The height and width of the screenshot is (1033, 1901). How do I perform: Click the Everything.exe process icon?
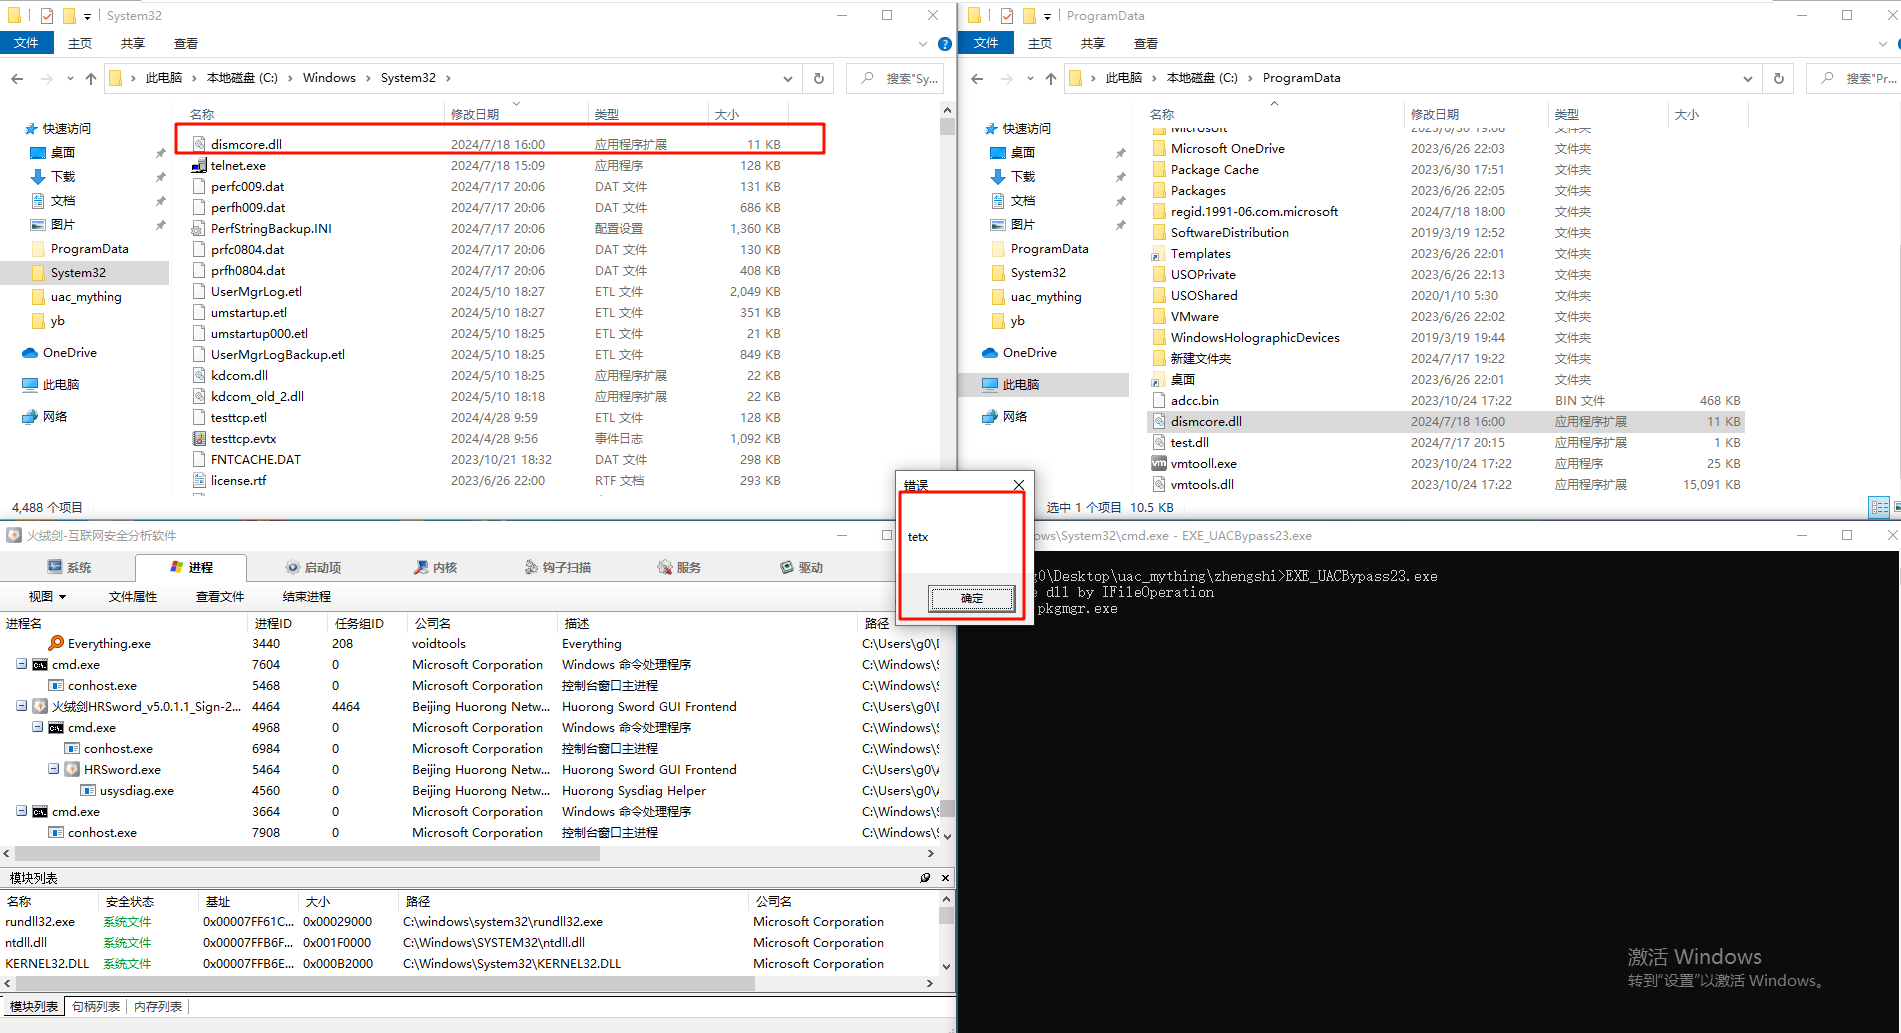tap(57, 643)
